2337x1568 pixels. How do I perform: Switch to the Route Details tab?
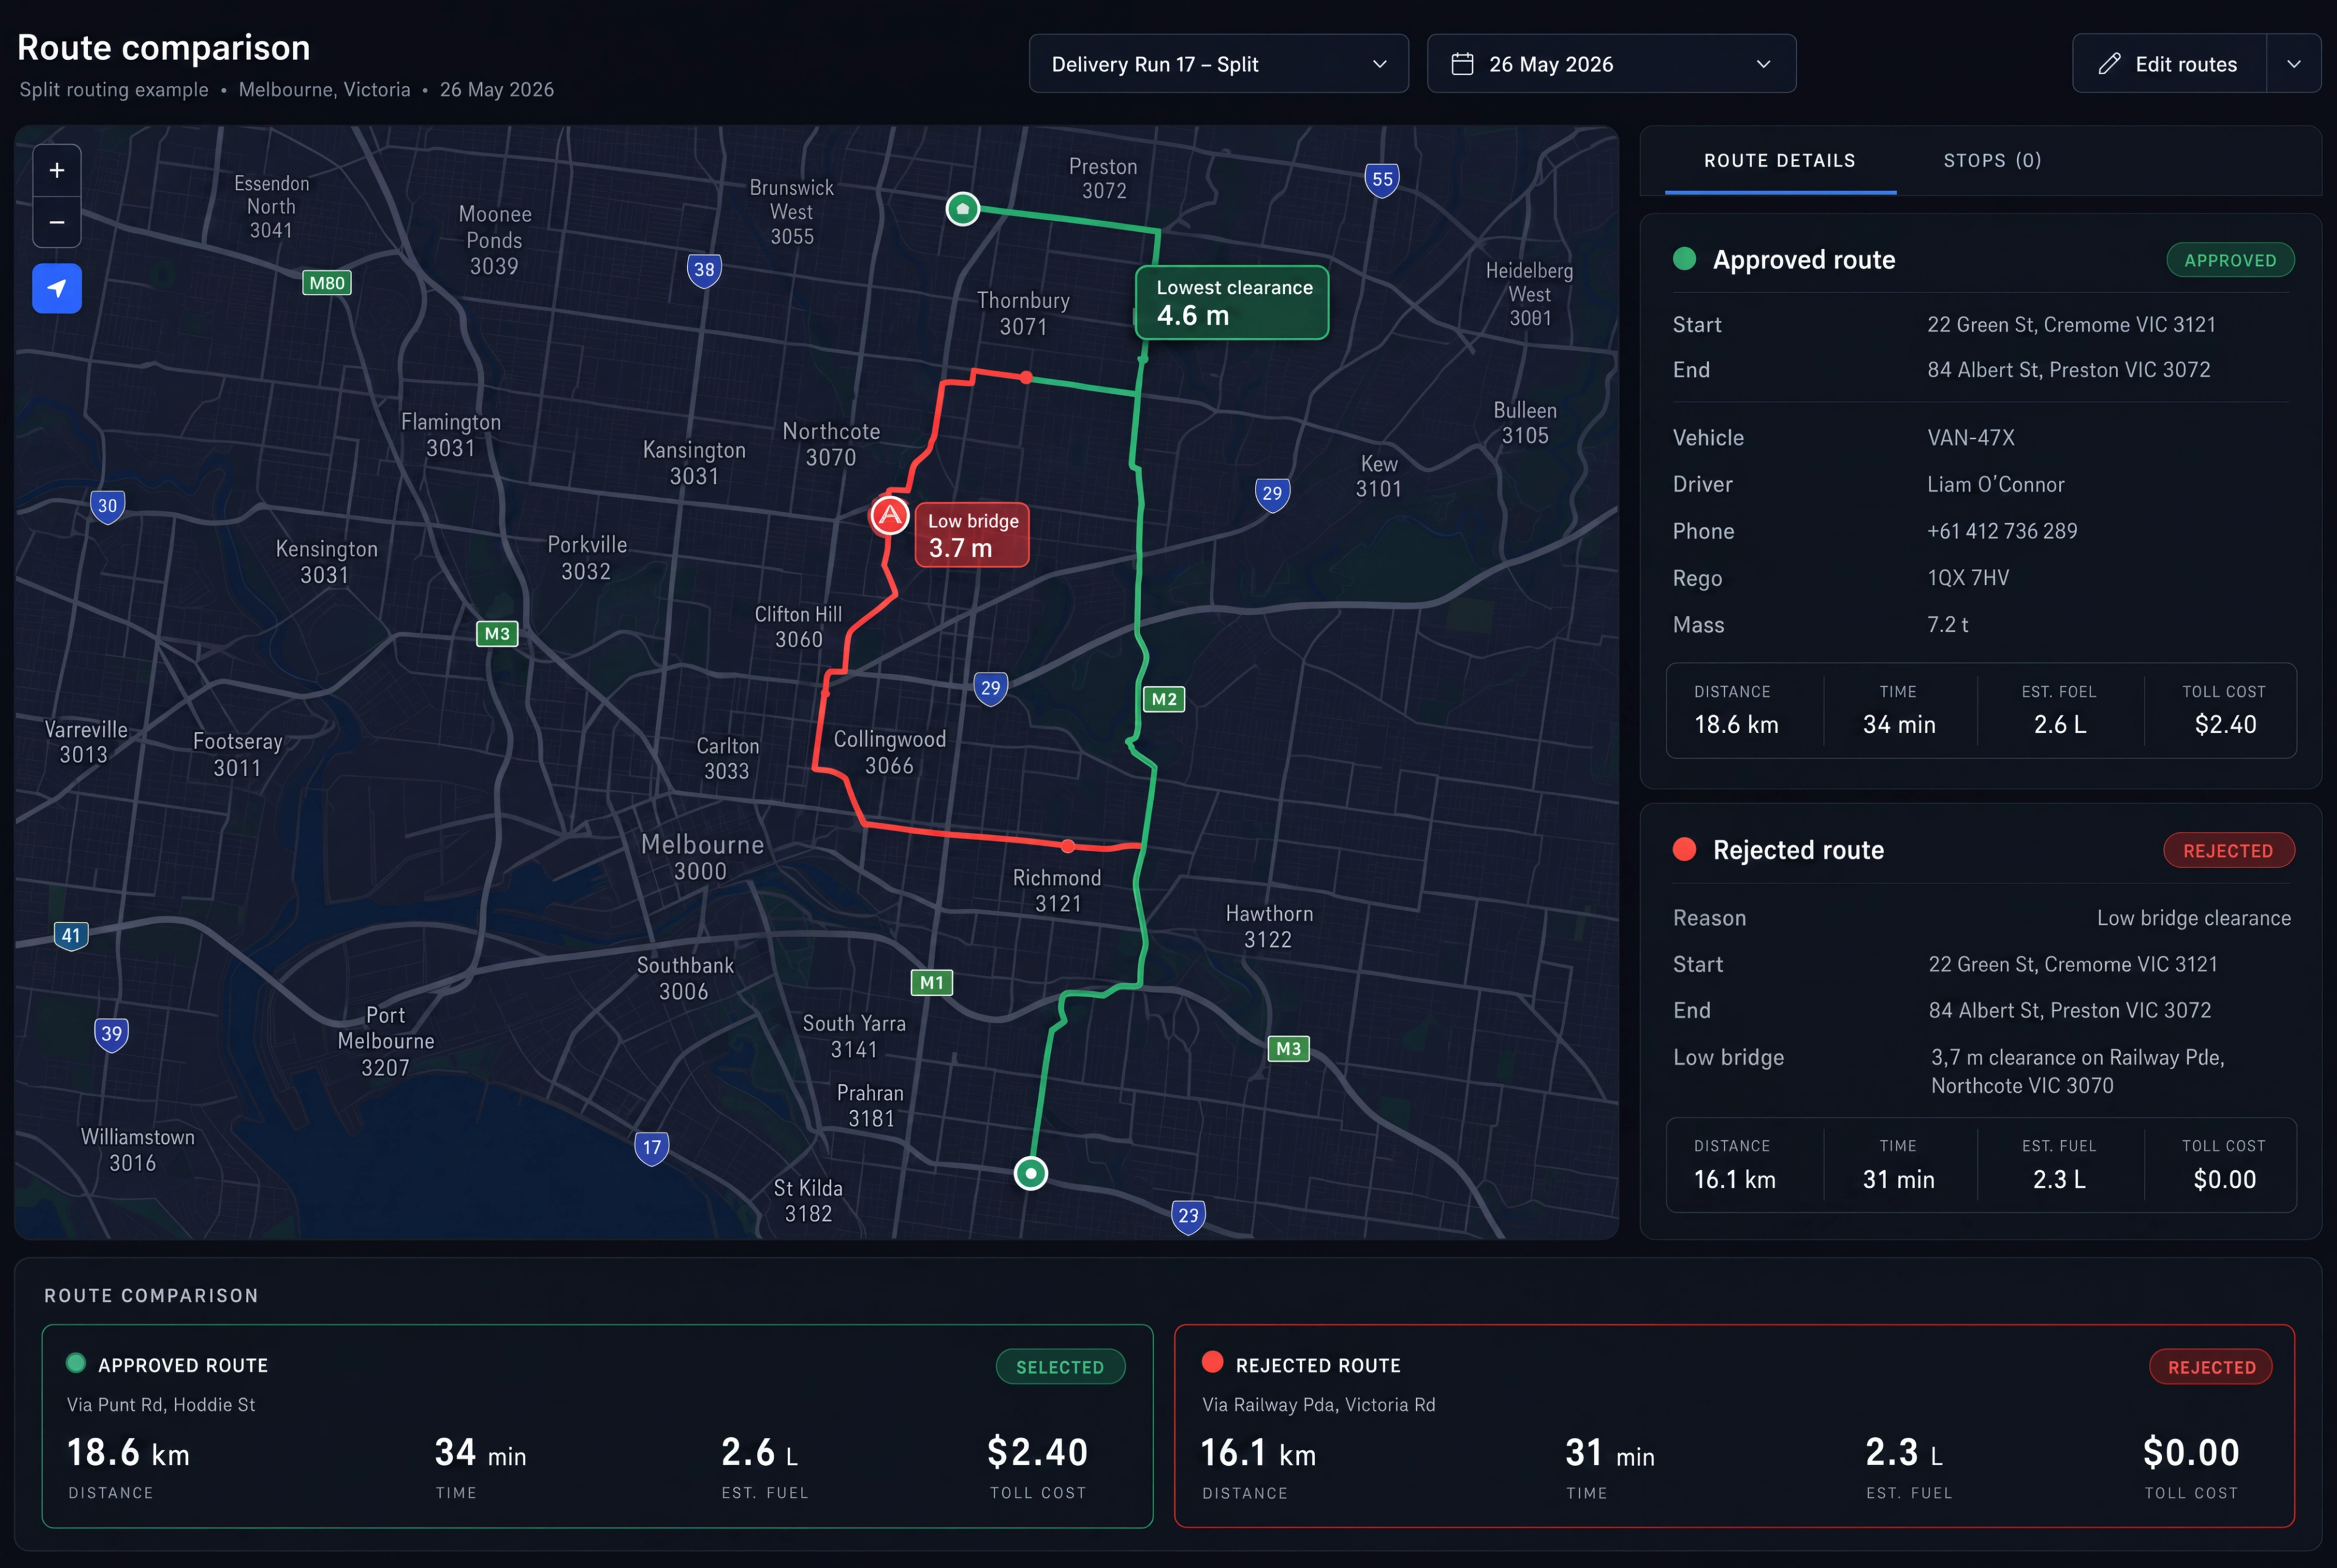(x=1779, y=161)
